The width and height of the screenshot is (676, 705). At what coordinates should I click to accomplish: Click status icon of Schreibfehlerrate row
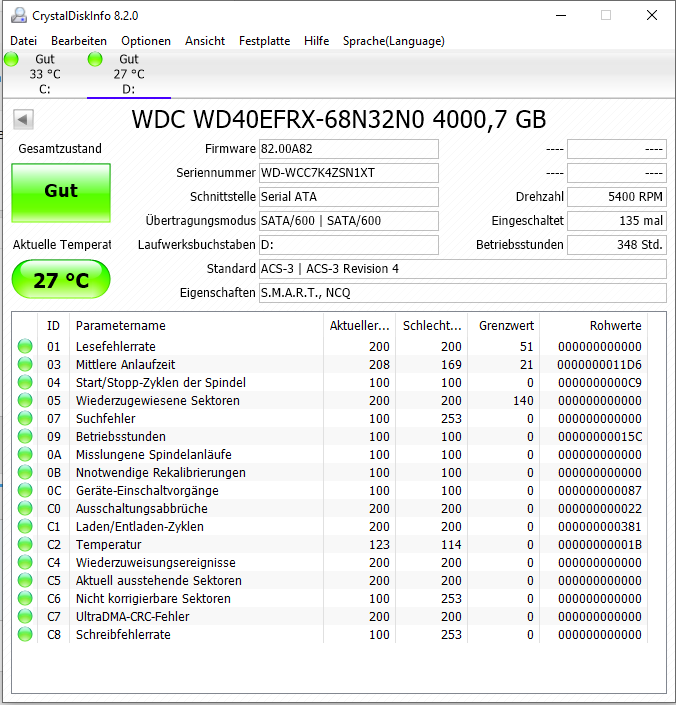(25, 634)
